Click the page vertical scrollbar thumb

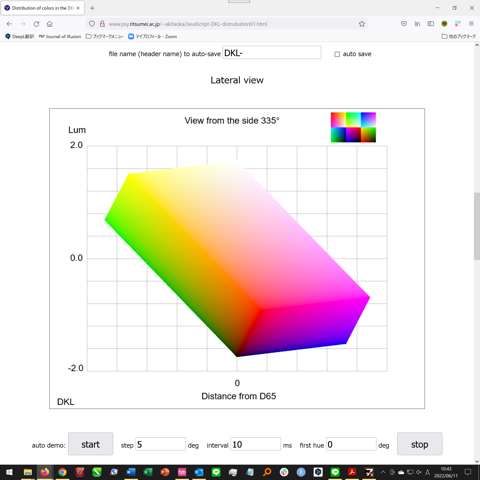pos(477,226)
